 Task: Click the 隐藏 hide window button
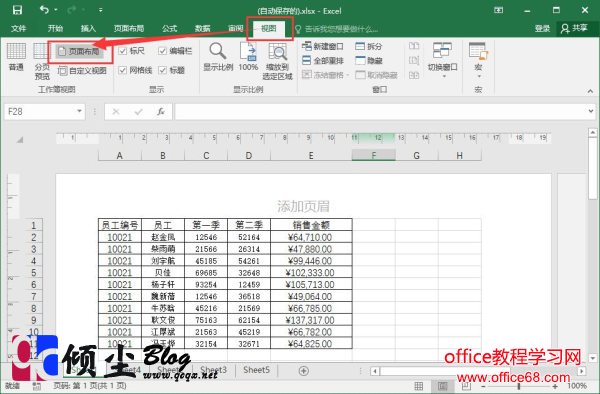point(369,60)
